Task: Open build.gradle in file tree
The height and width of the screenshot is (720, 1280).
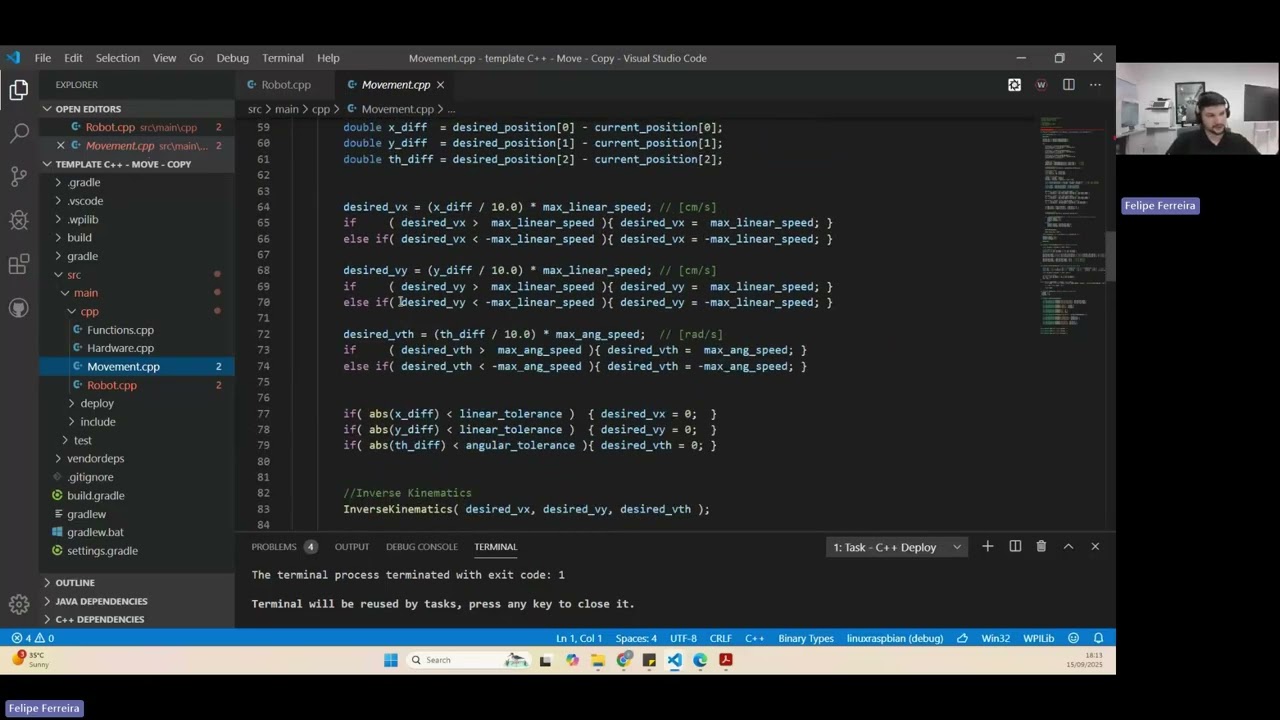Action: 96,495
